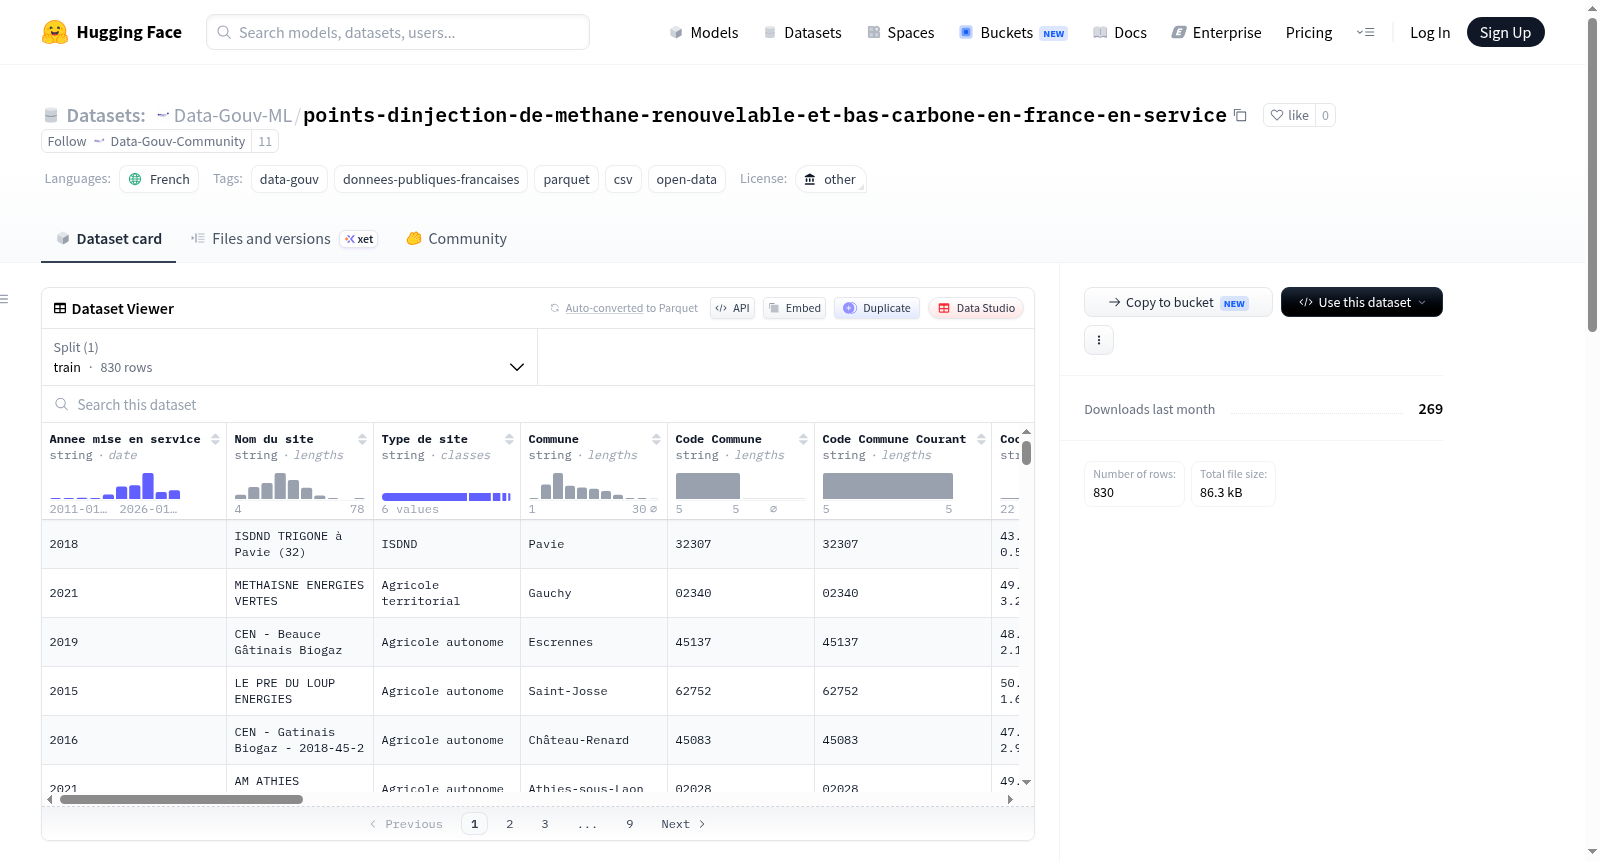Click the Annee mise en service date histogram
1600x861 pixels.
pyautogui.click(x=115, y=485)
